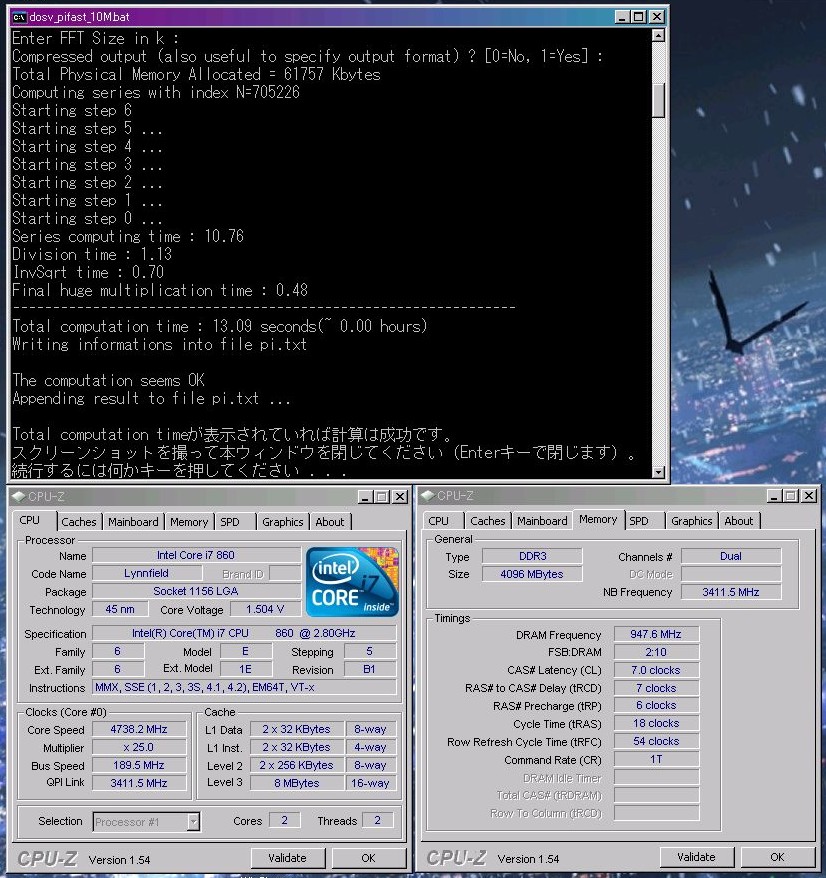Maximize the dosv_pifast_10M.bat console window

click(638, 17)
